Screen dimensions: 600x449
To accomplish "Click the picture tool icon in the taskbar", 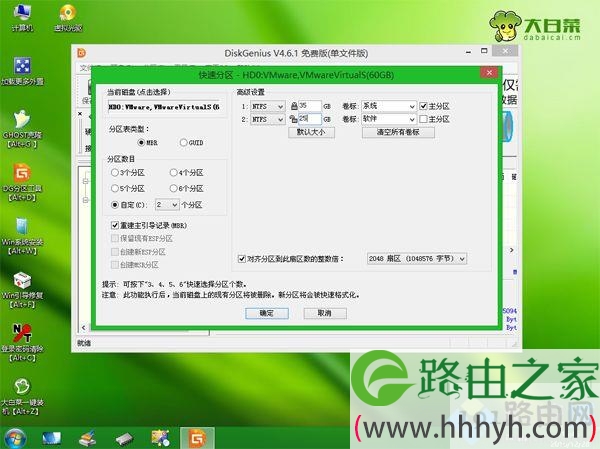I will pyautogui.click(x=160, y=438).
